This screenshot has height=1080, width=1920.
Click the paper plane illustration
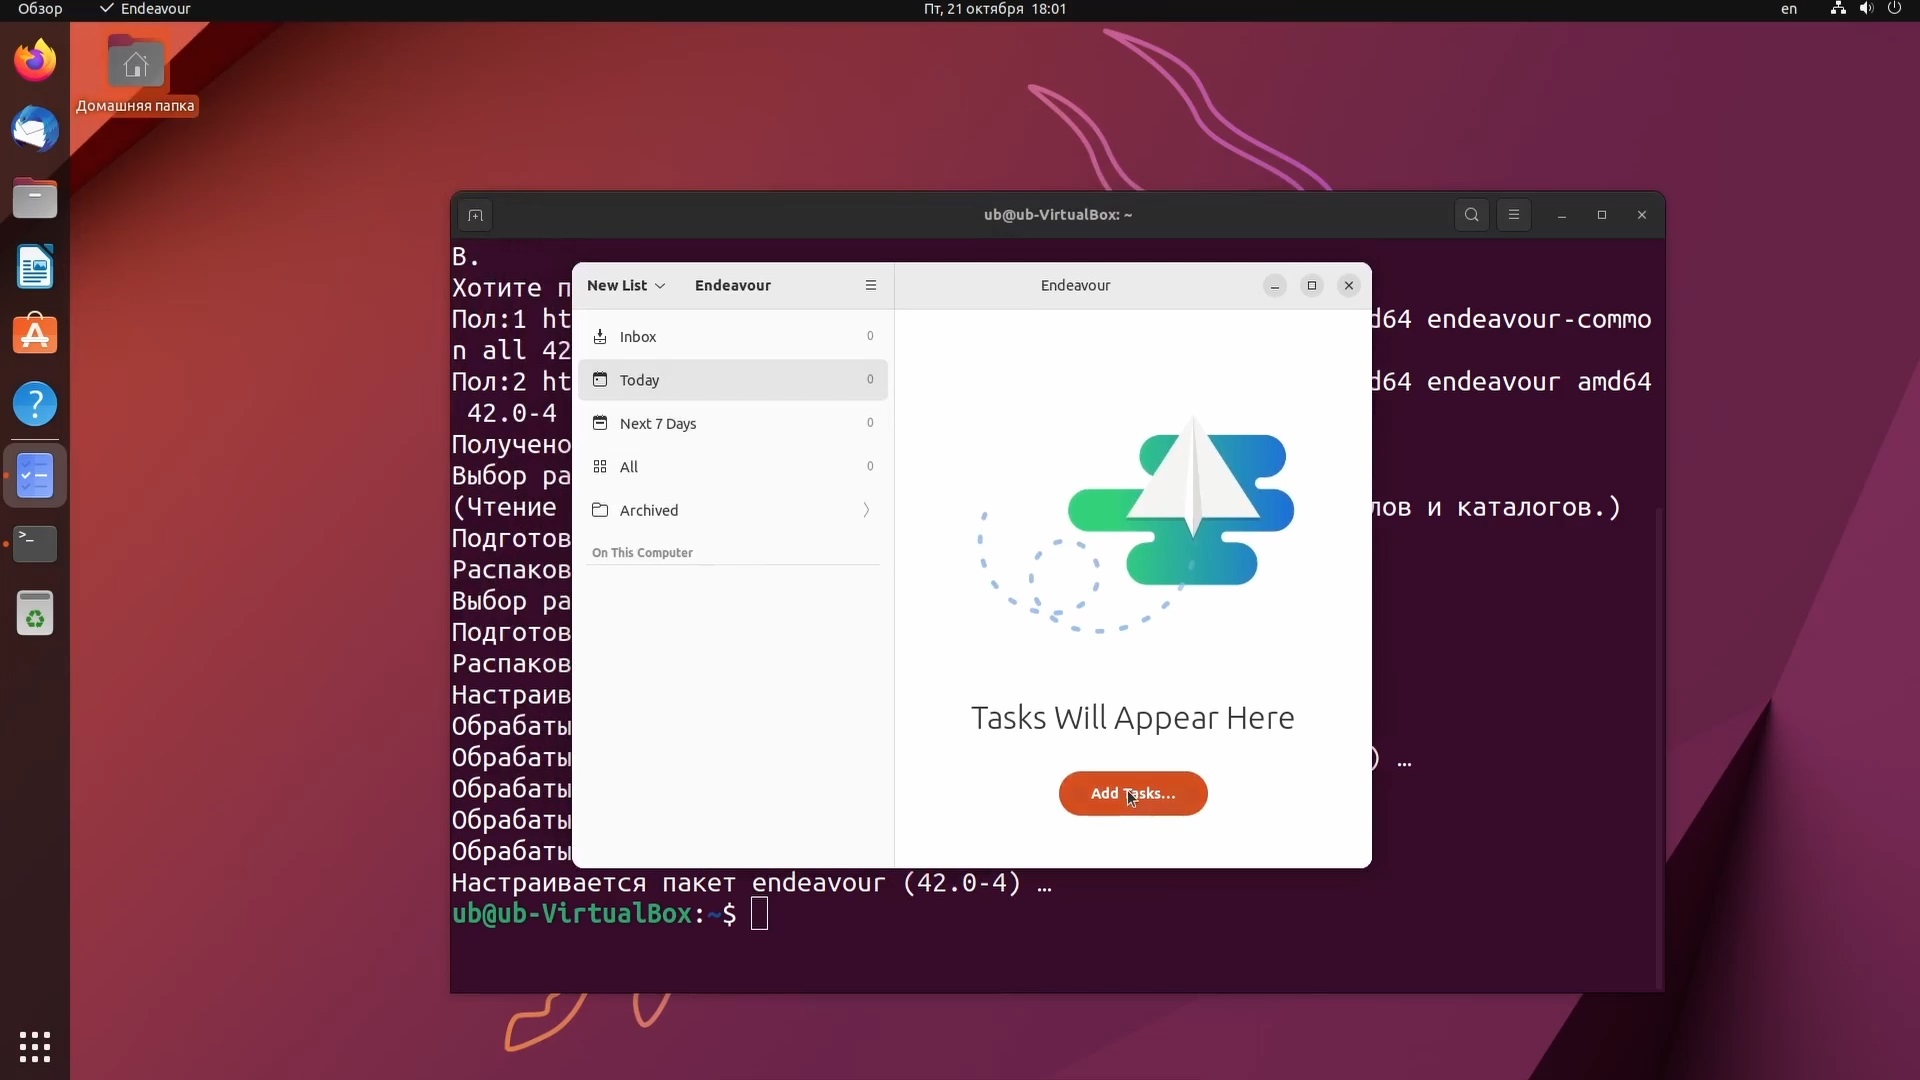coord(1136,525)
